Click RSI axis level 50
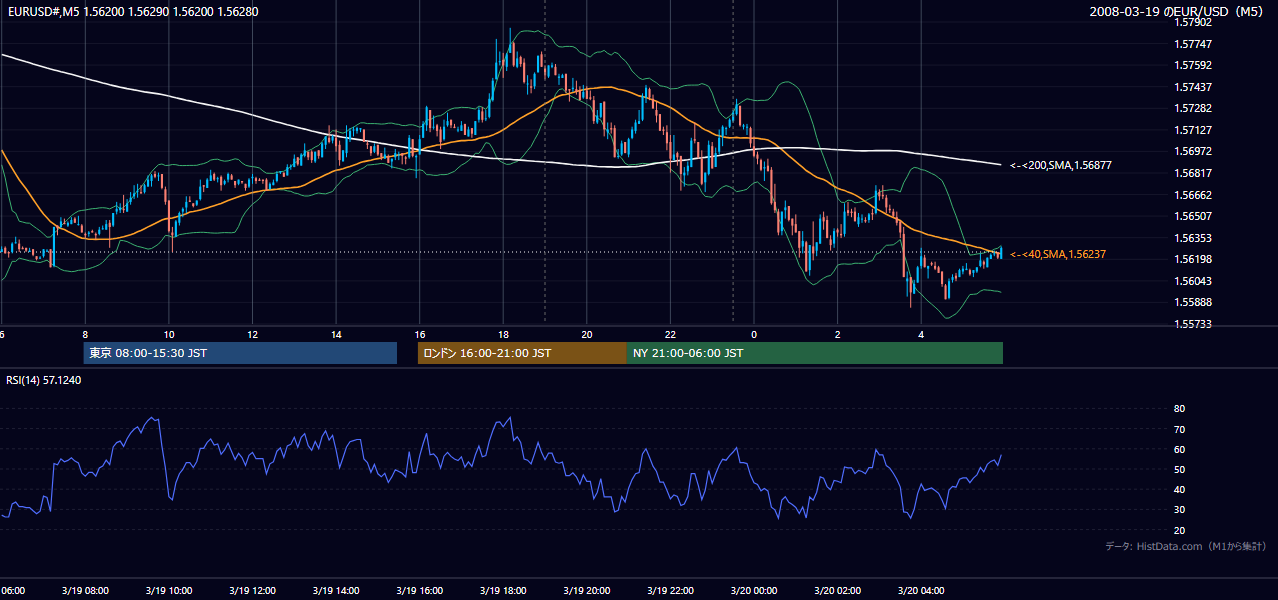The image size is (1278, 600). tap(1179, 470)
